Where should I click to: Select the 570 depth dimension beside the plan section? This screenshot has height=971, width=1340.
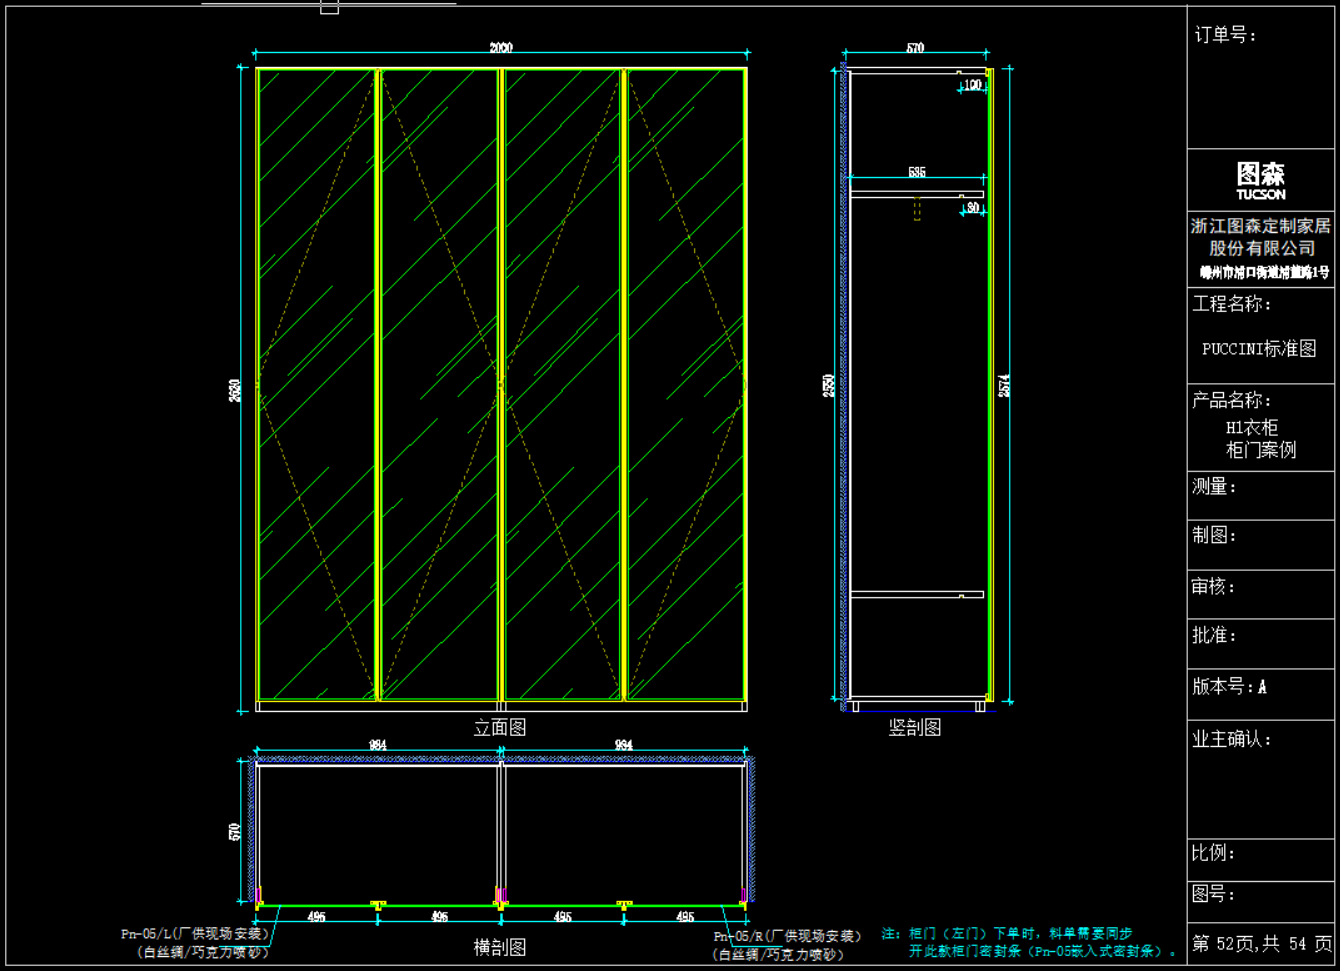[x=235, y=831]
